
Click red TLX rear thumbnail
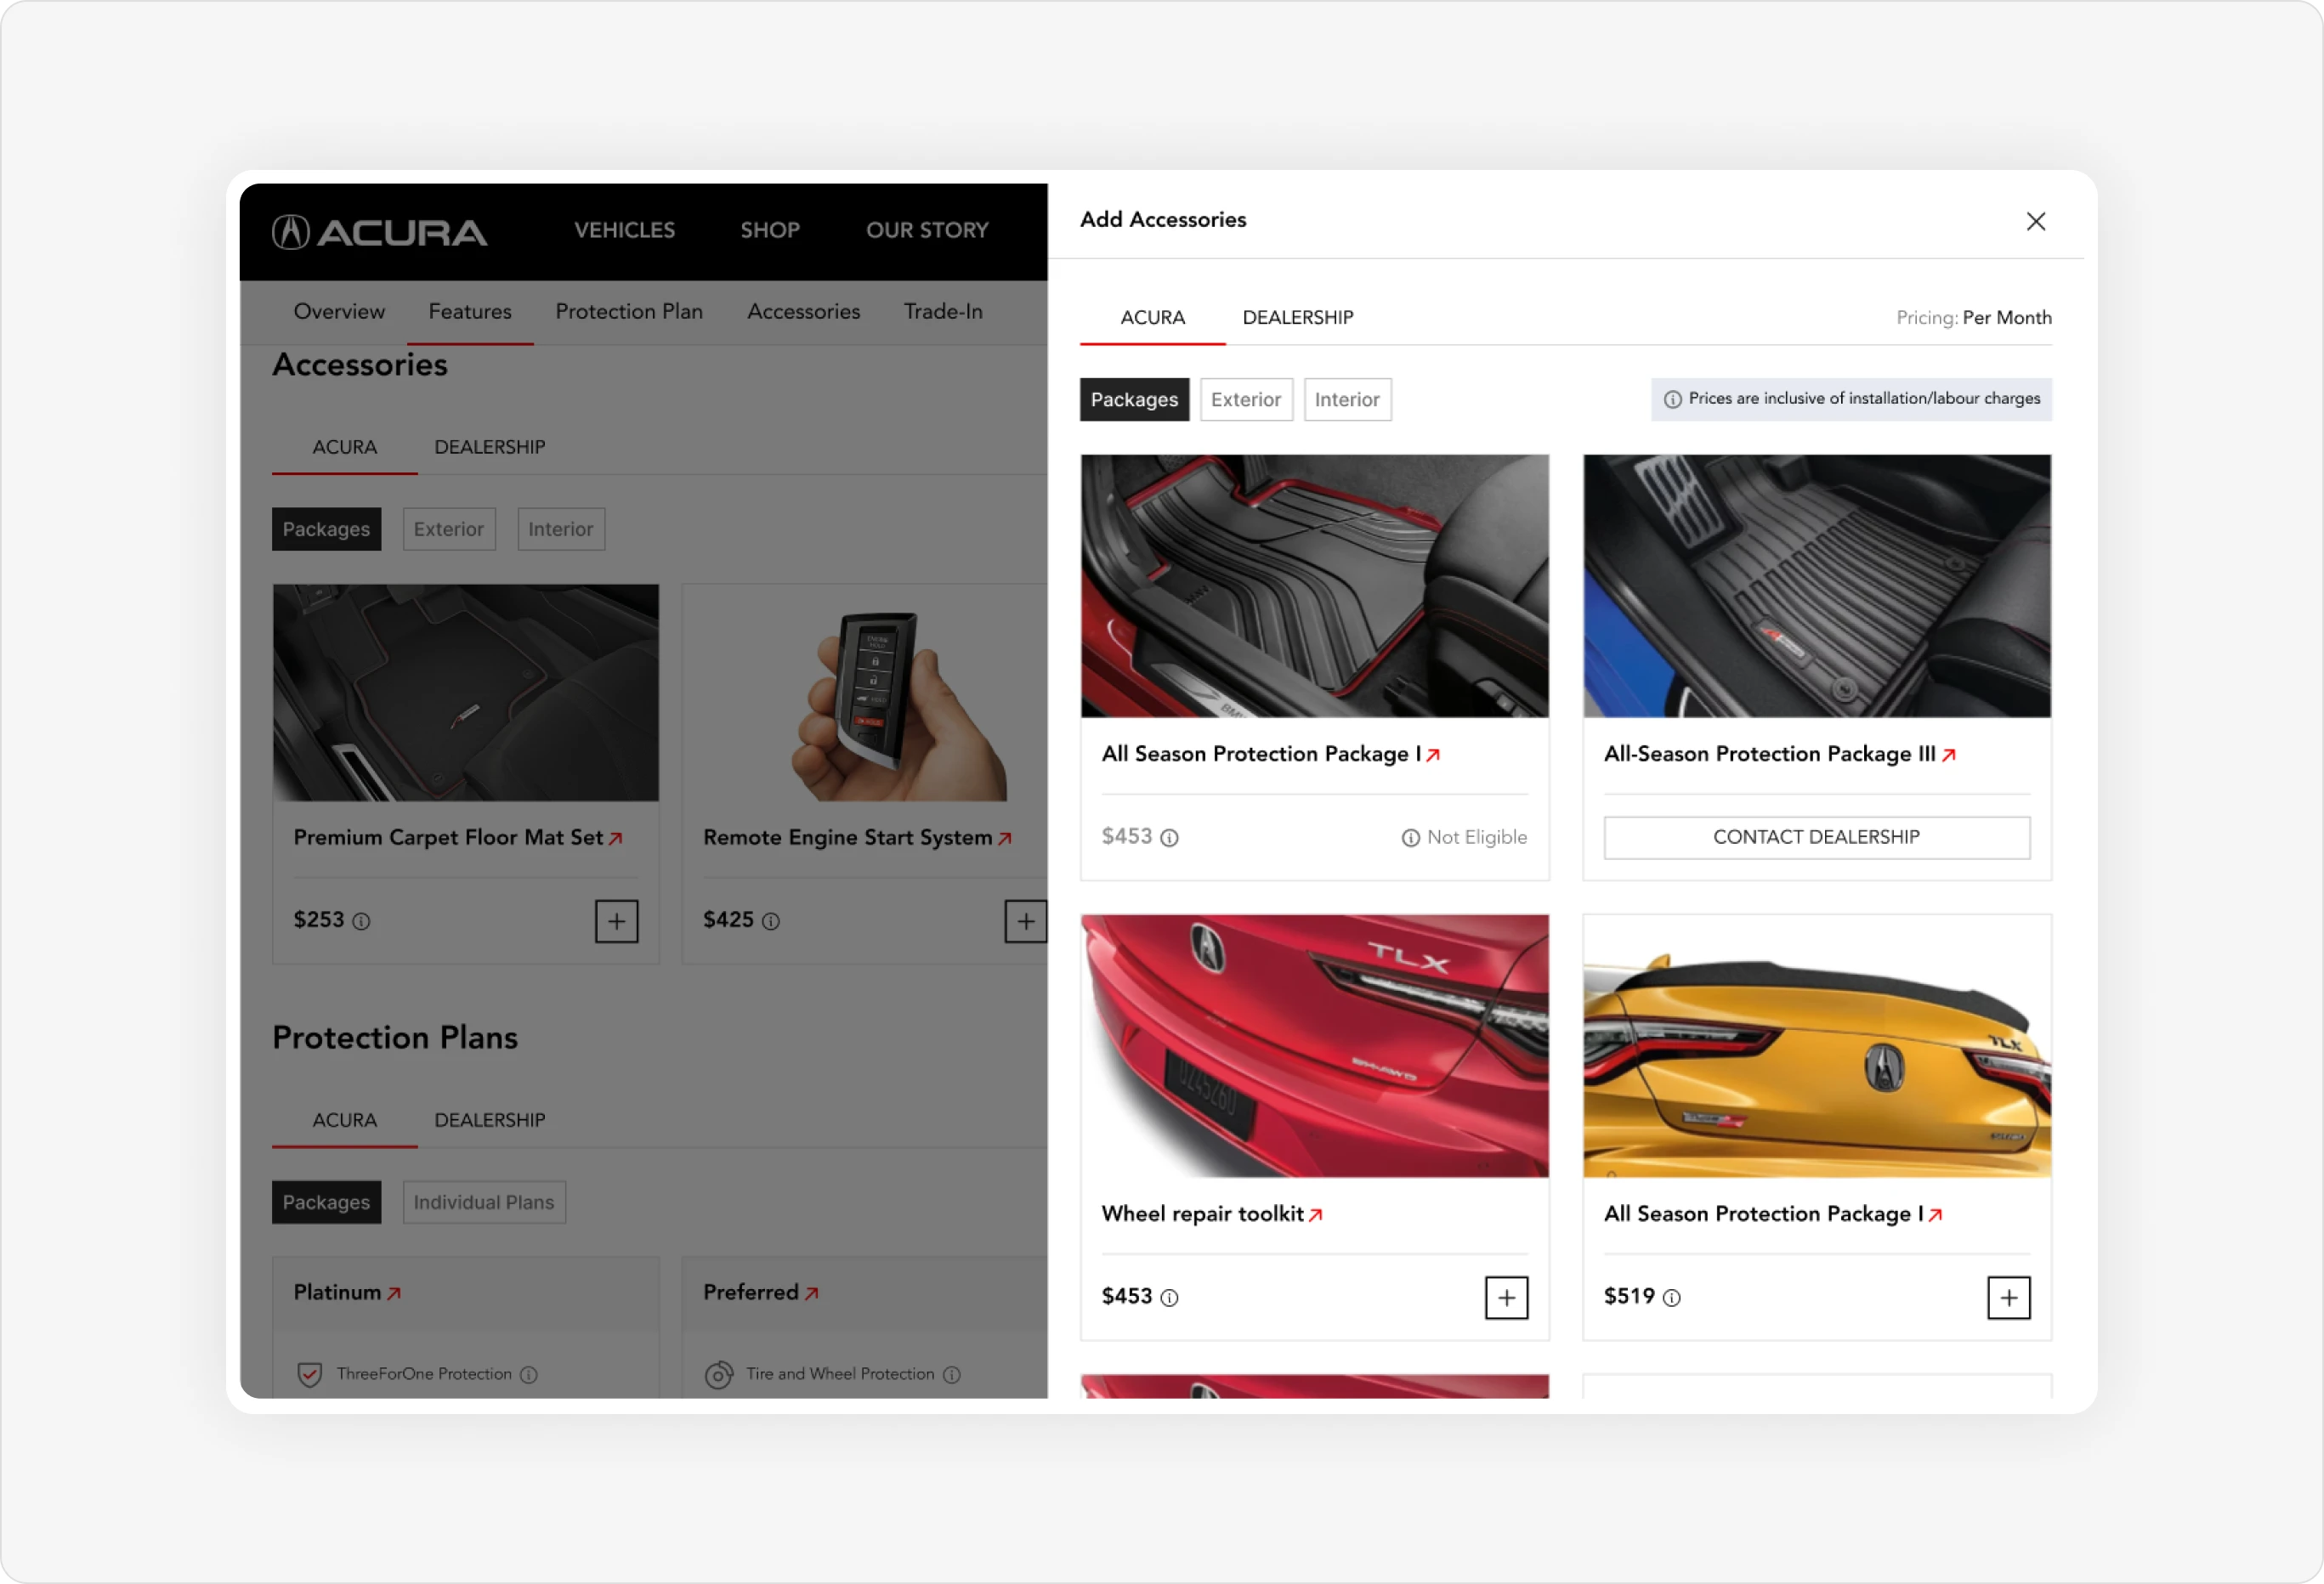(1314, 1046)
